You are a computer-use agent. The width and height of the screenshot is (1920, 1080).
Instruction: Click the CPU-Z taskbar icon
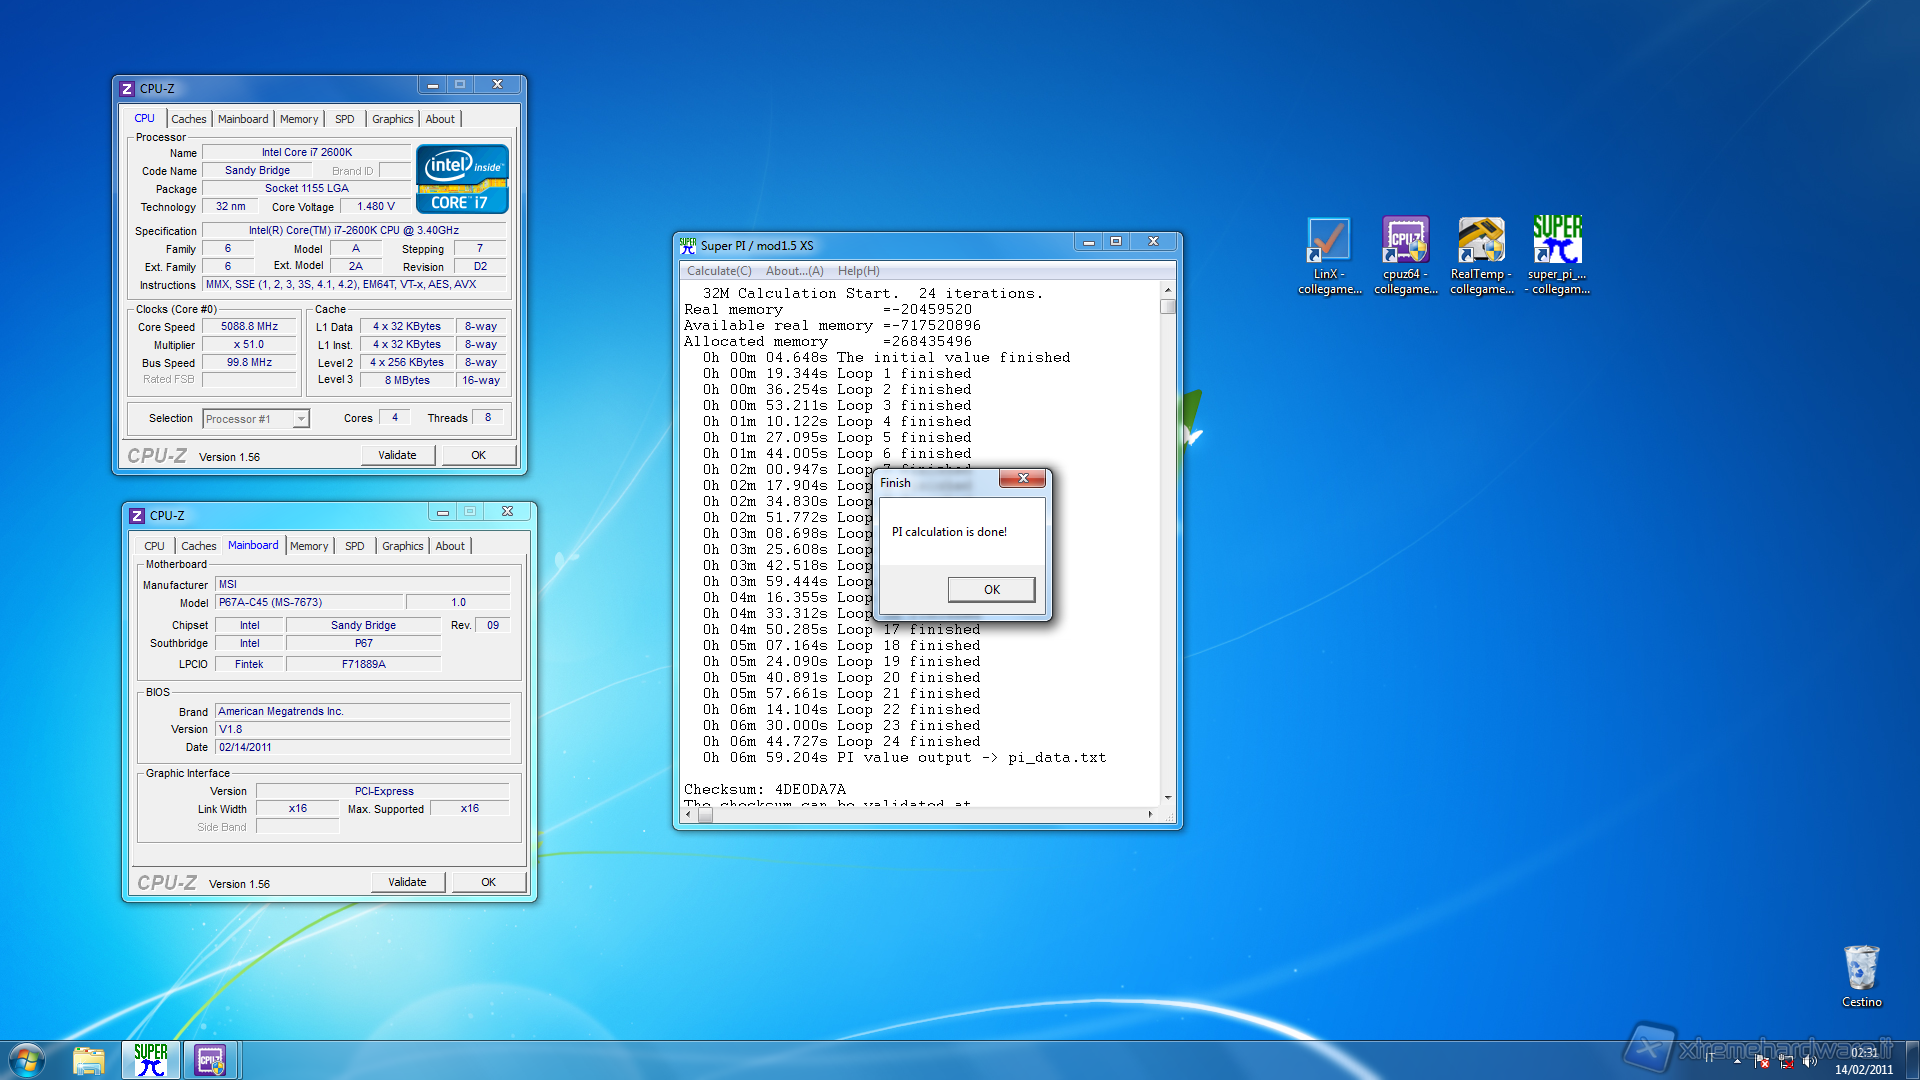(211, 1060)
